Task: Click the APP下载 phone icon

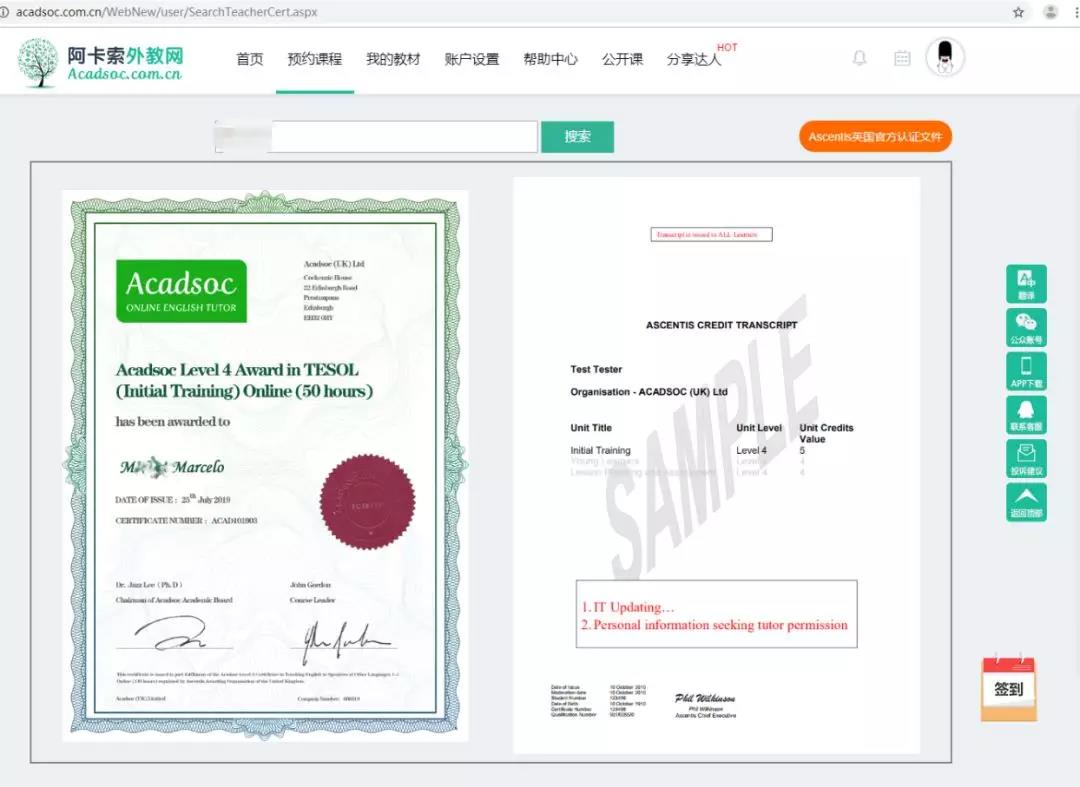Action: (1026, 371)
